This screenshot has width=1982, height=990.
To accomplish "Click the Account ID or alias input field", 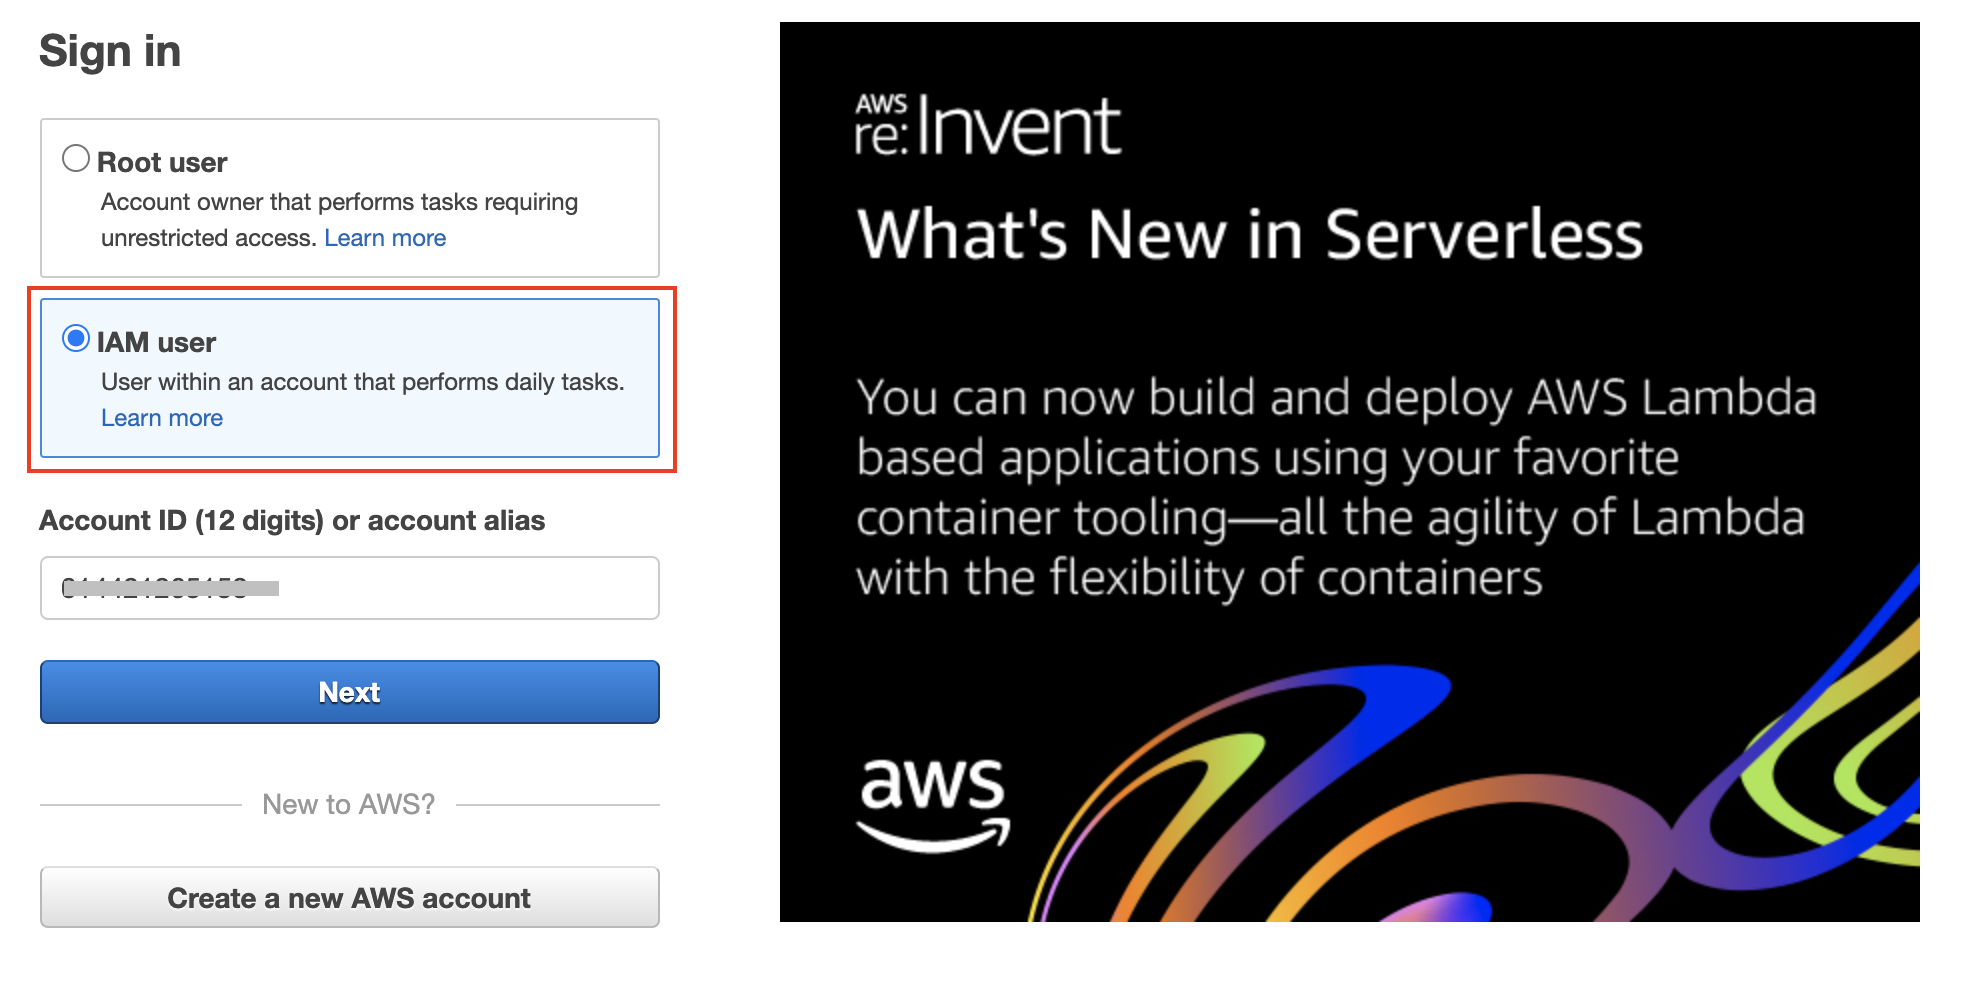I will pyautogui.click(x=350, y=588).
